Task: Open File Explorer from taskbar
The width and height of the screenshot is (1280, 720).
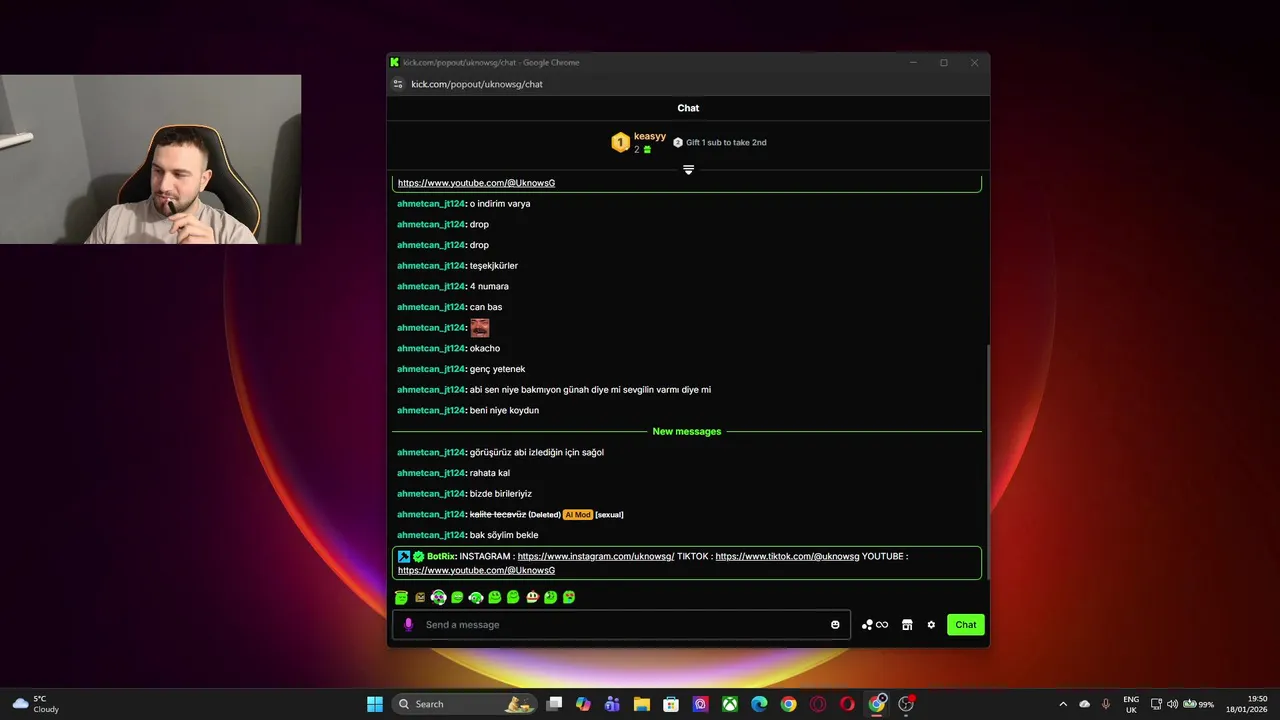Action: (641, 704)
